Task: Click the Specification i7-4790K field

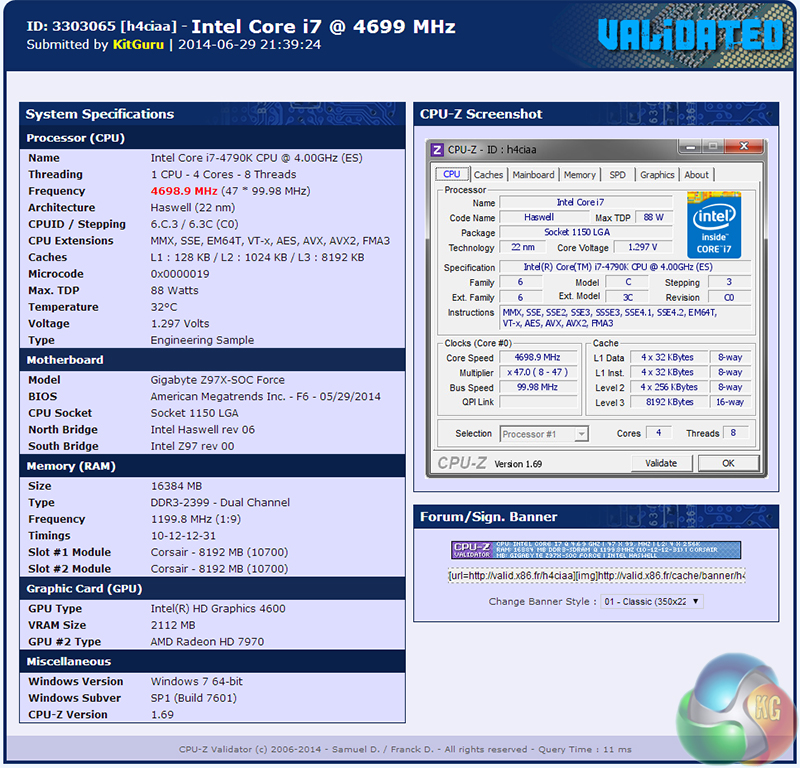Action: click(625, 267)
